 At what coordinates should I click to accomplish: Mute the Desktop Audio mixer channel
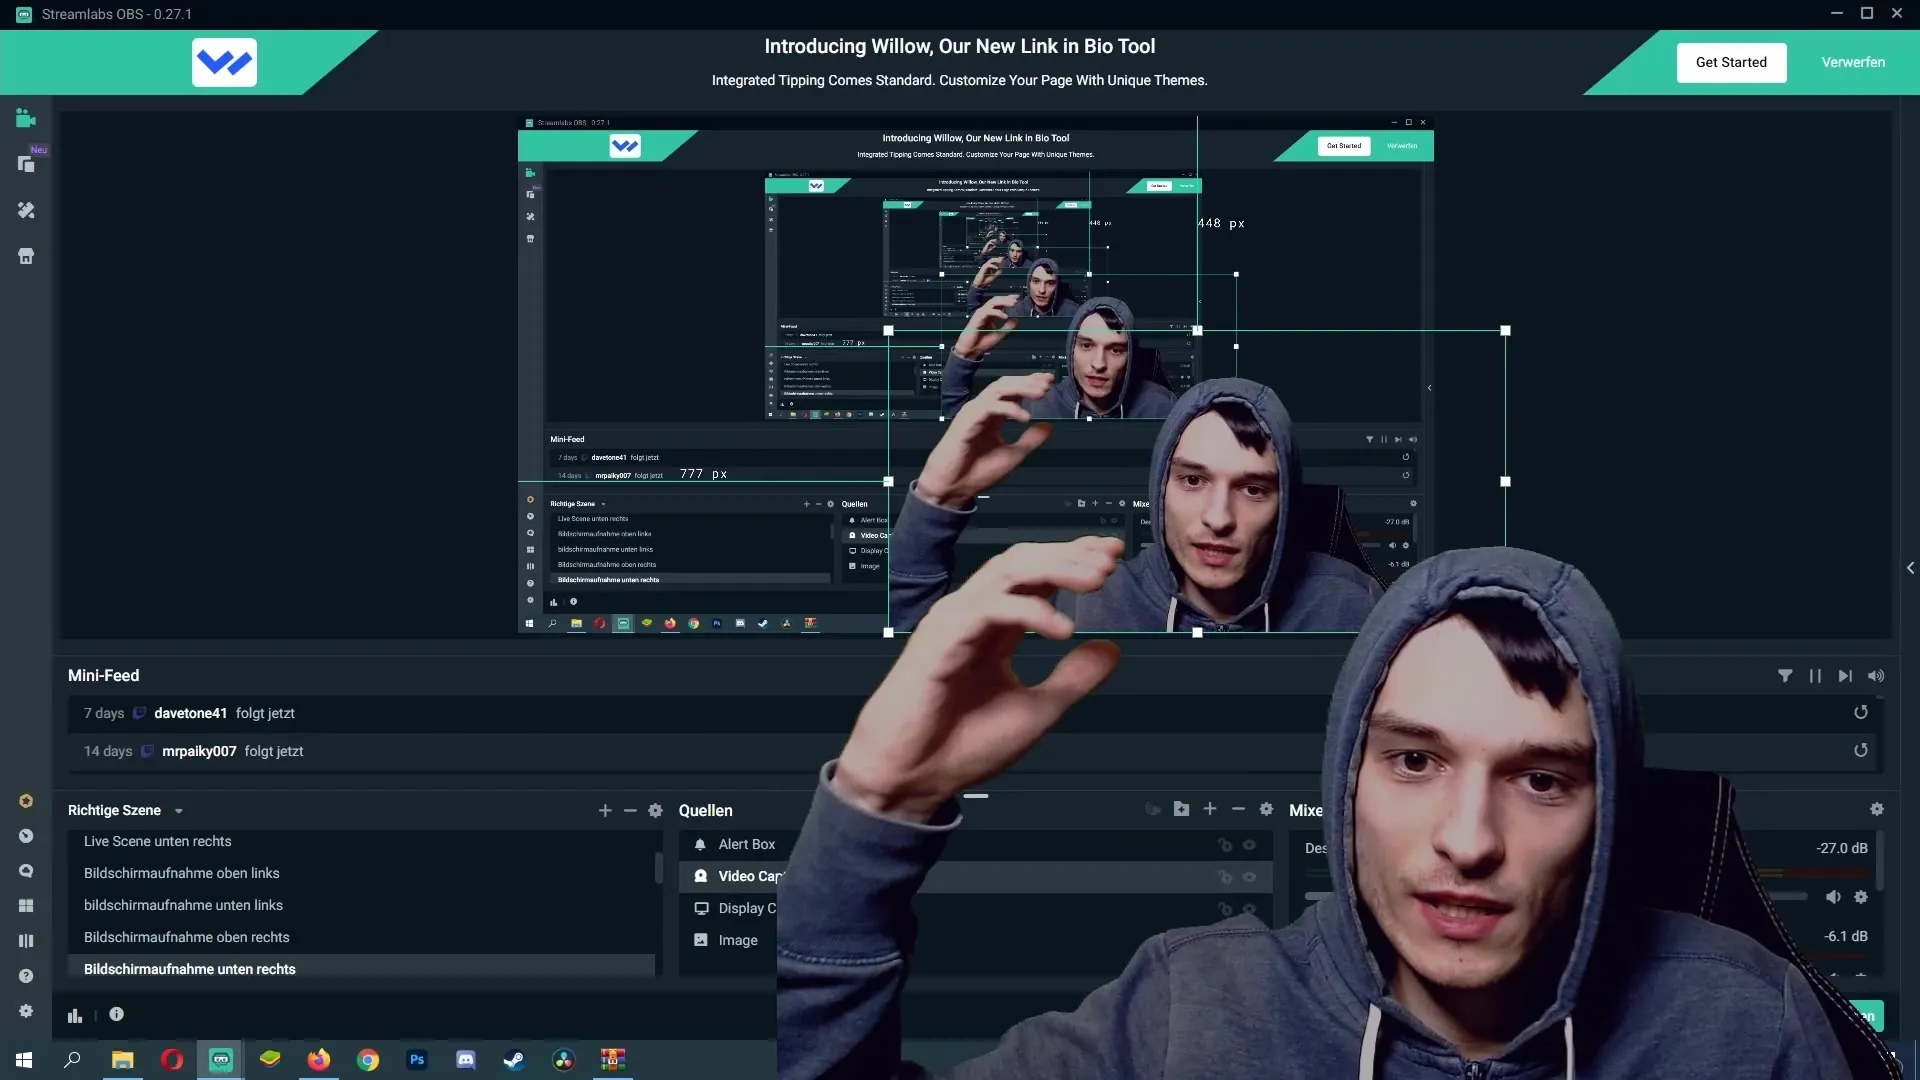[1833, 897]
